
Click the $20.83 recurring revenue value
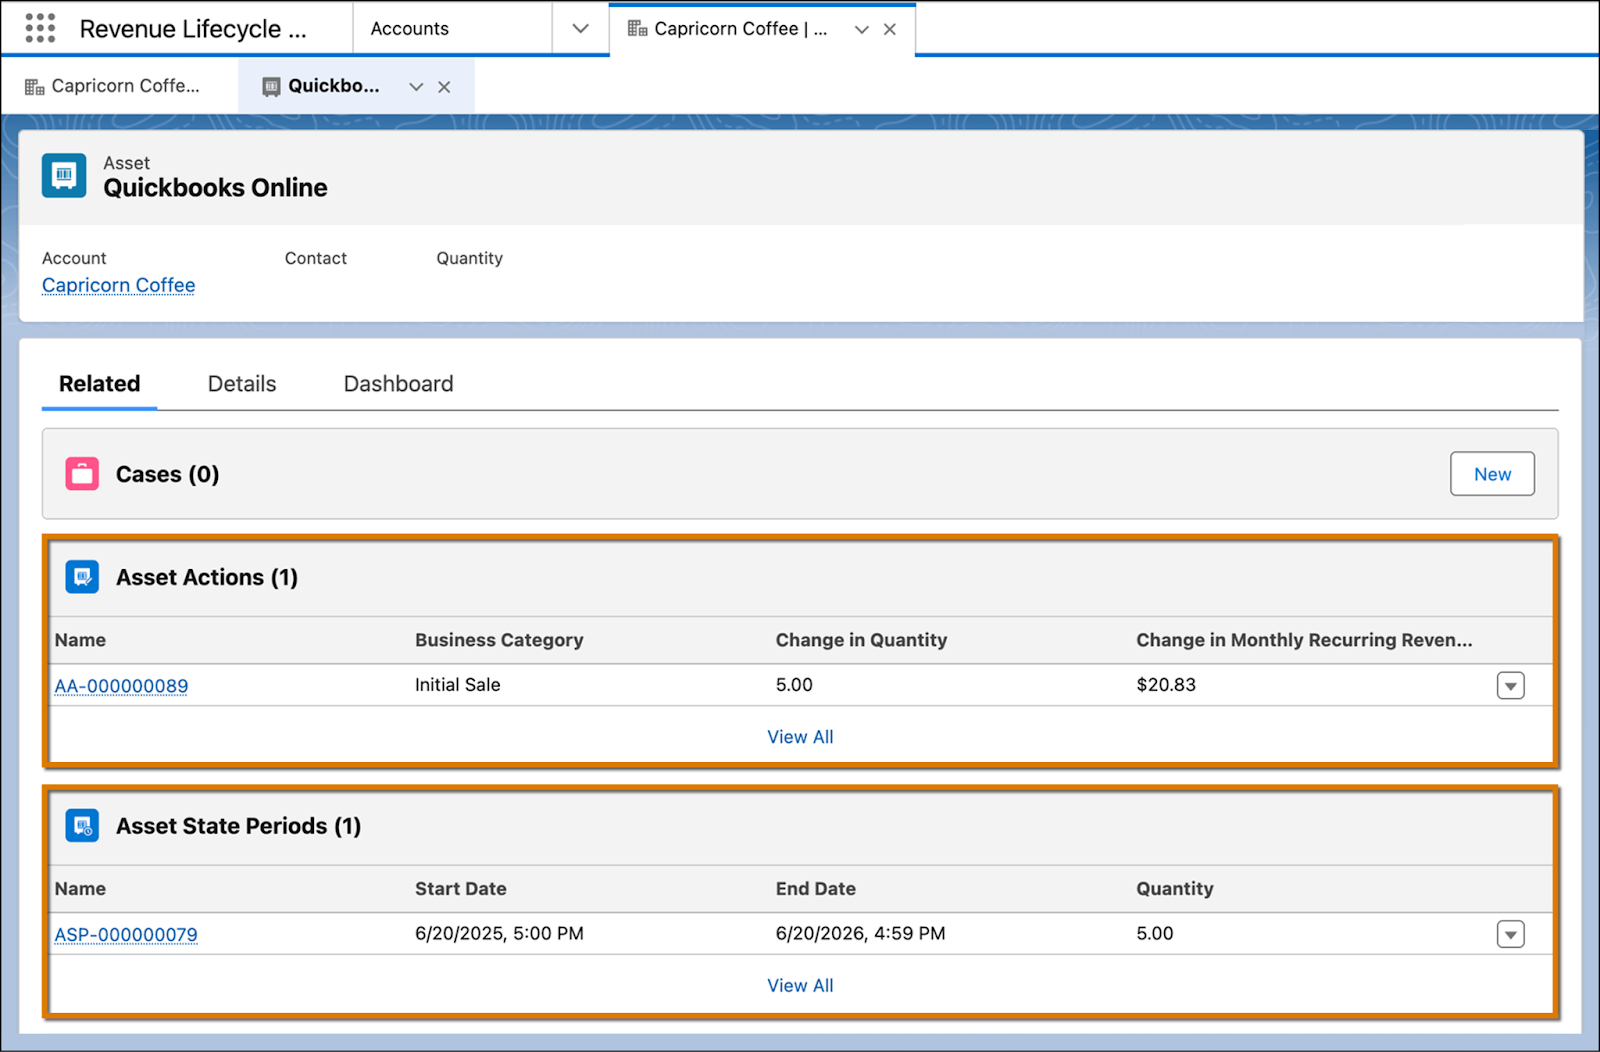tap(1166, 685)
